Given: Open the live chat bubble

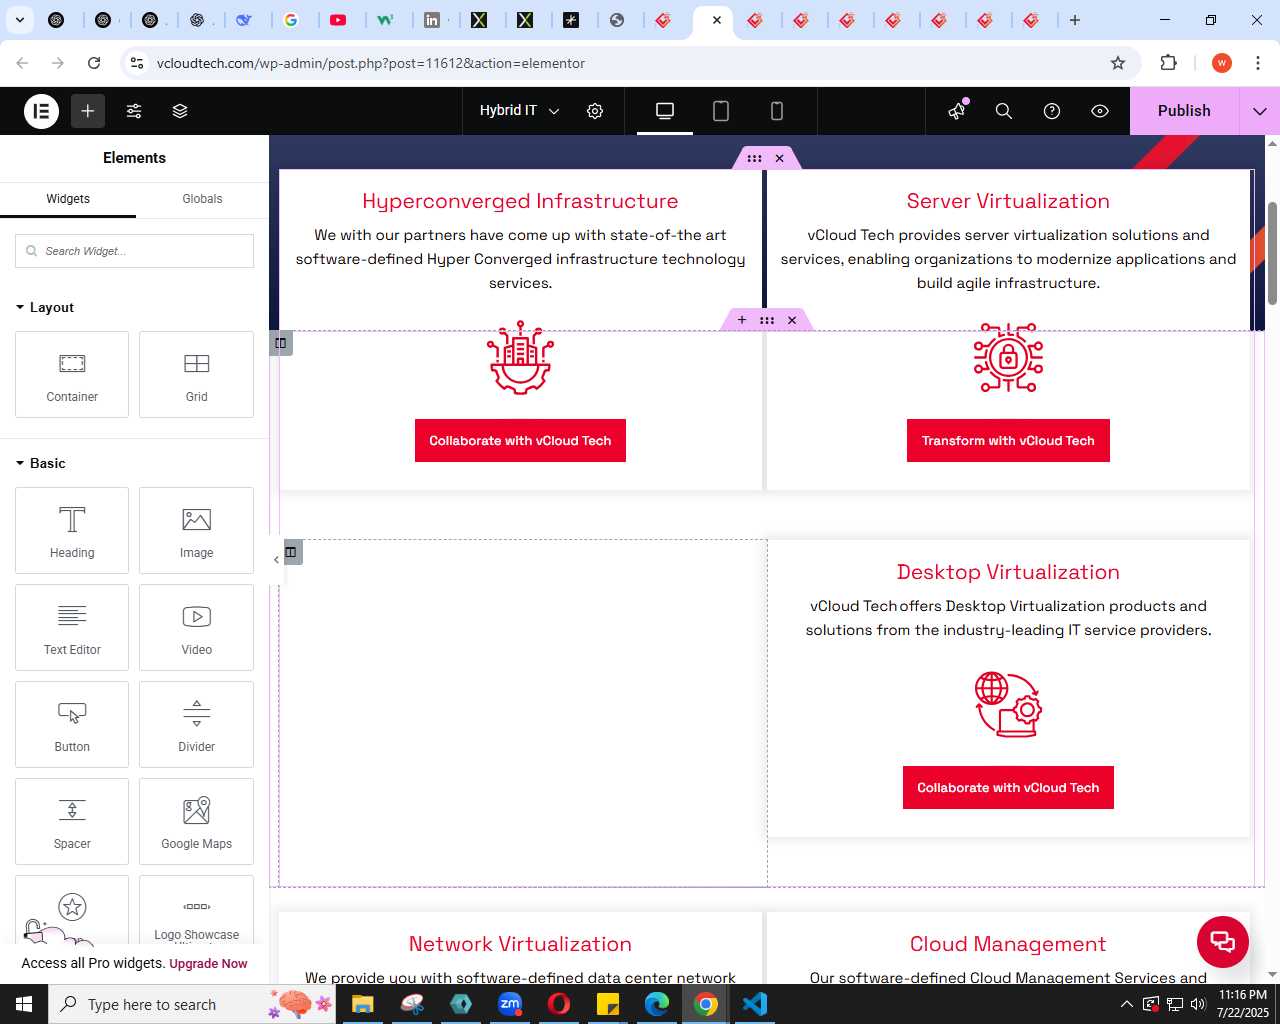Looking at the screenshot, I should pyautogui.click(x=1223, y=942).
